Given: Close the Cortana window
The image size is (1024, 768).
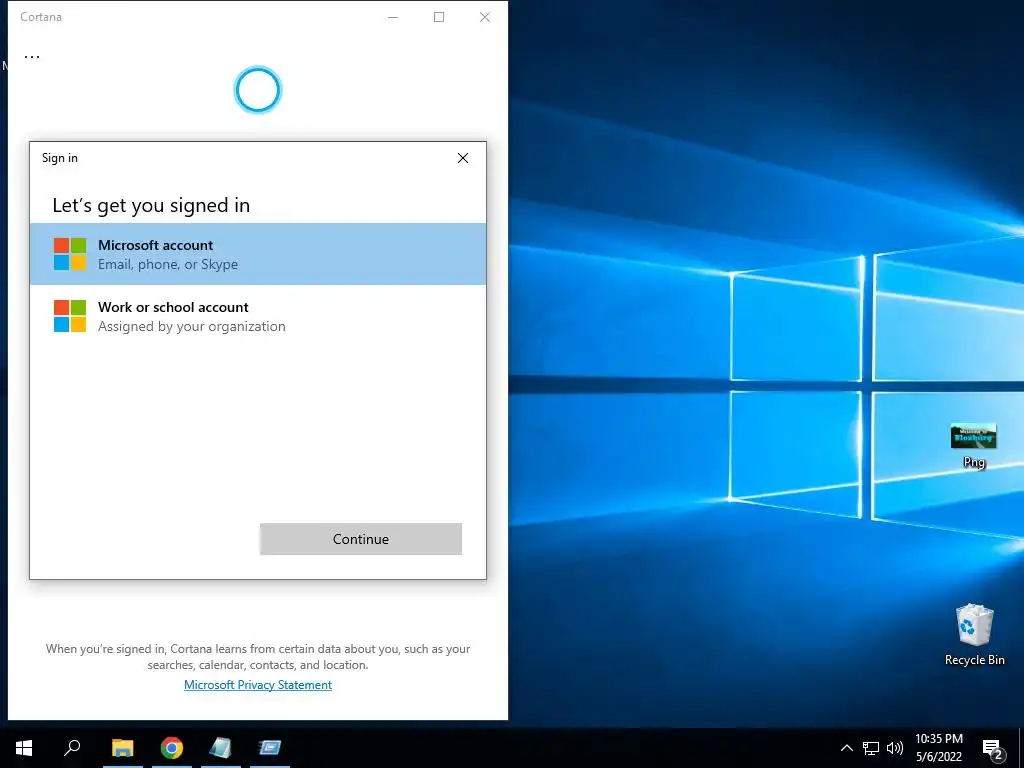Looking at the screenshot, I should pyautogui.click(x=485, y=17).
